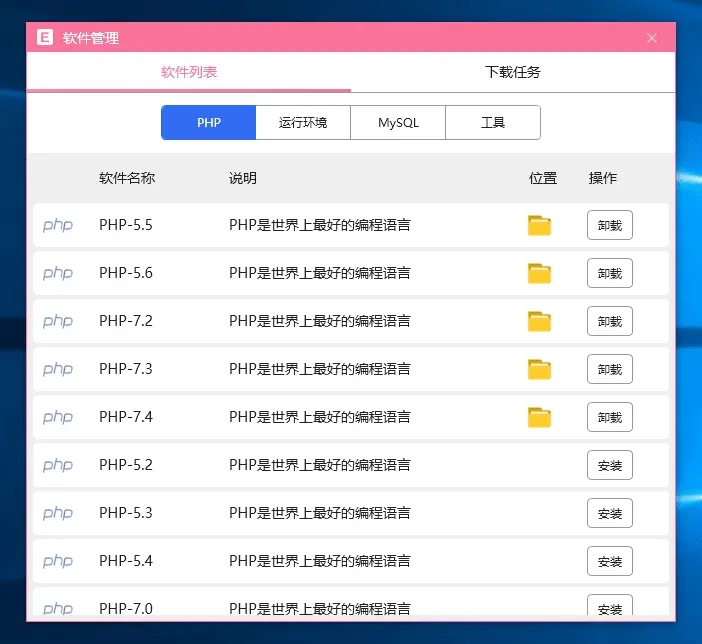
Task: Select the PHP-7.3 name text
Action: (x=126, y=369)
